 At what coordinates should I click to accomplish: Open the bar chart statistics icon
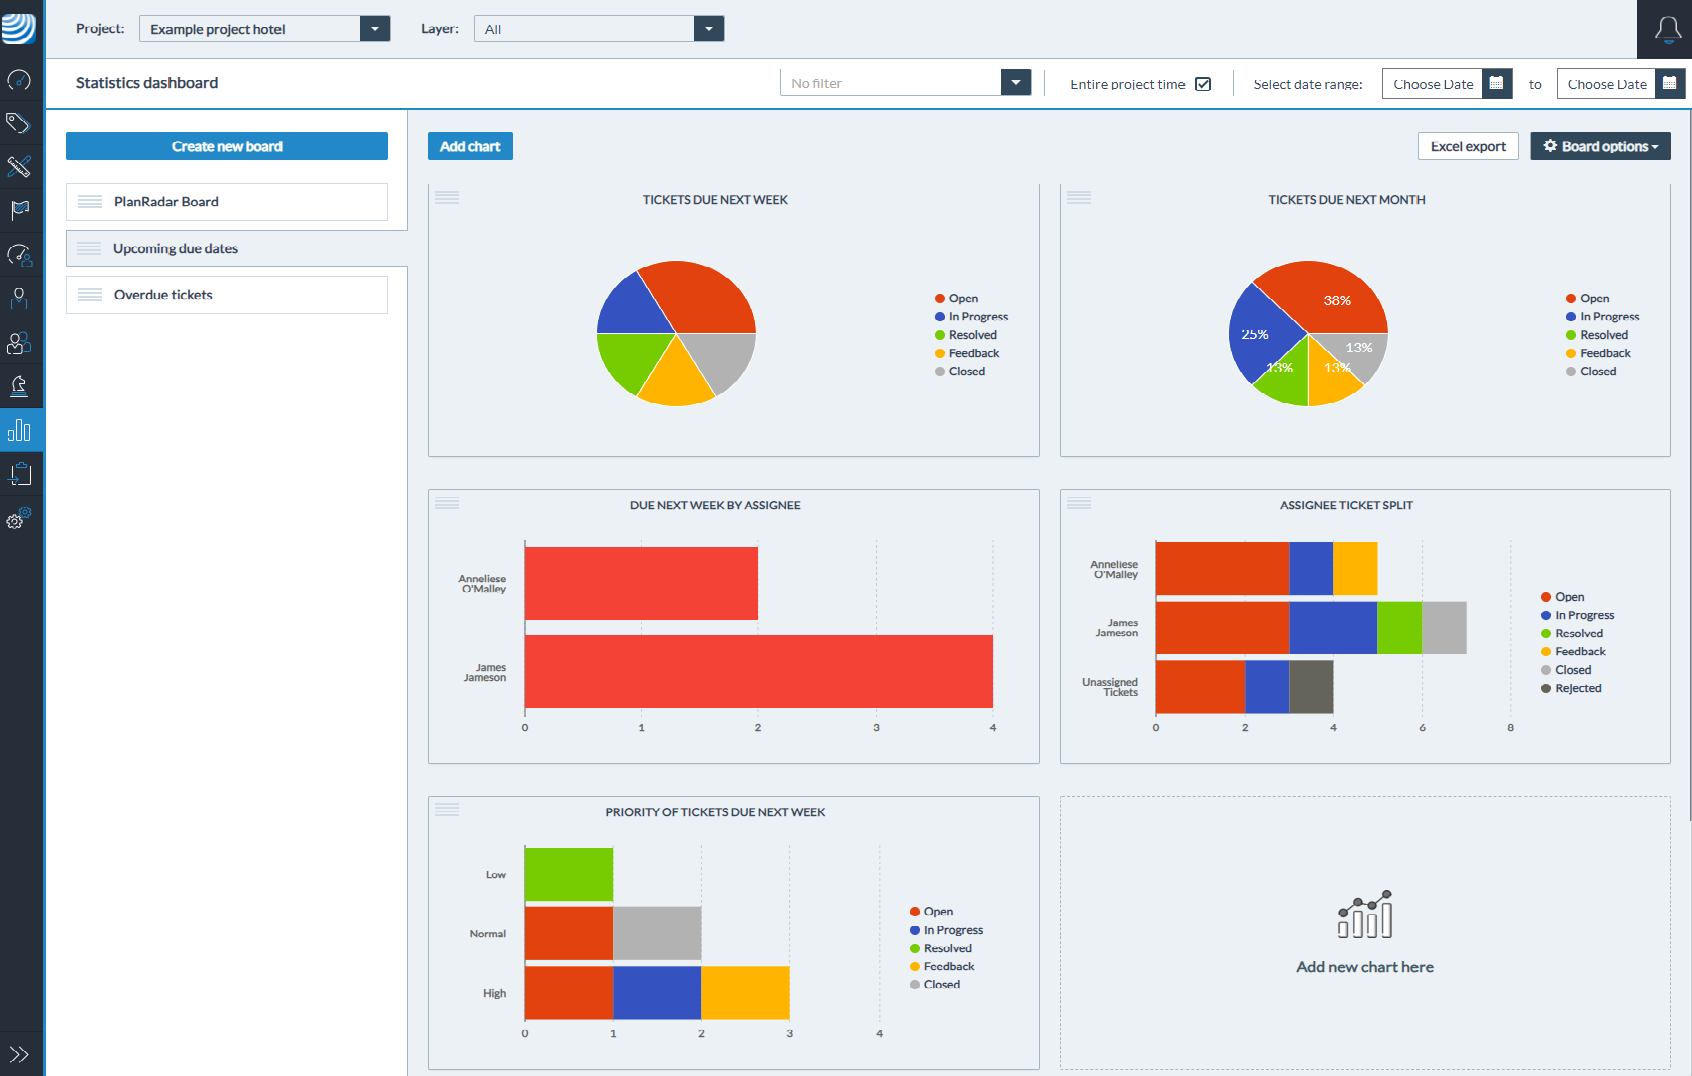click(19, 430)
